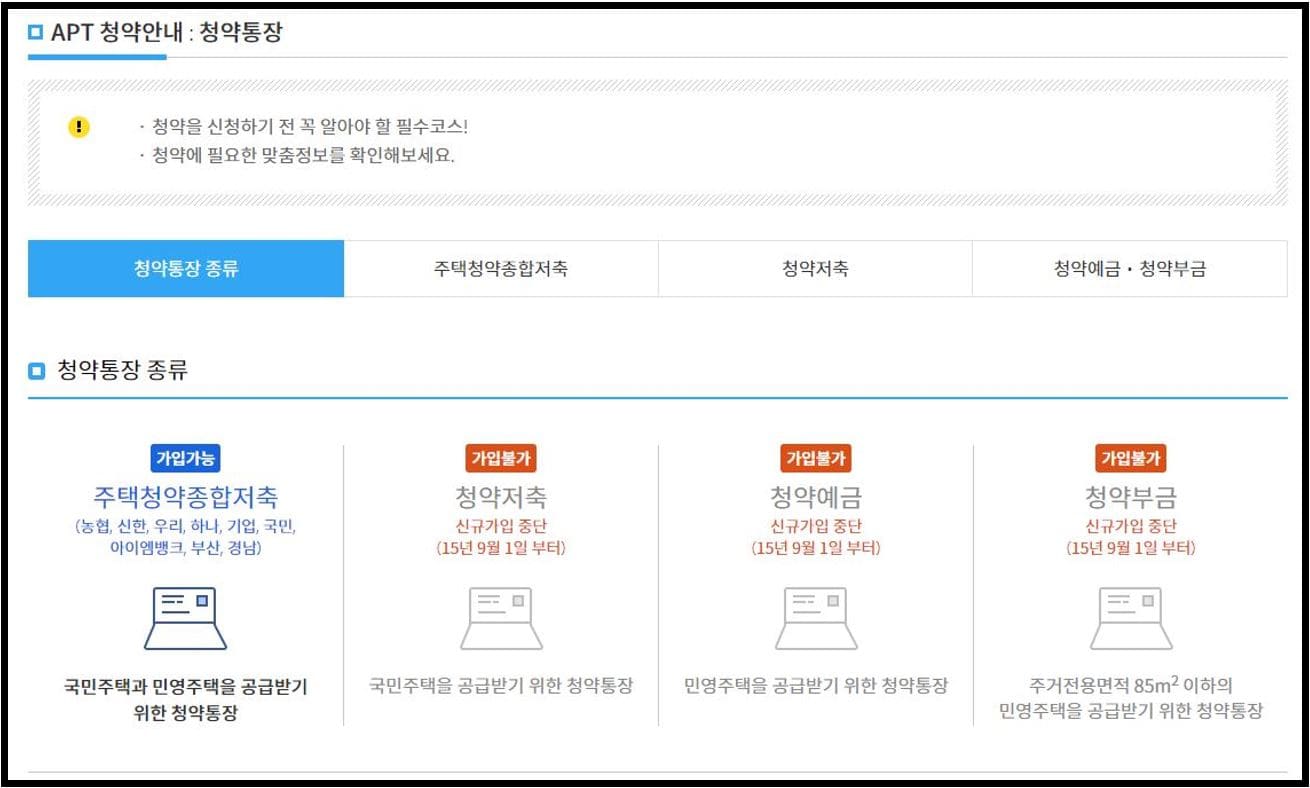Click the blue 가입가능 badge
Image resolution: width=1310 pixels, height=788 pixels.
pos(186,458)
